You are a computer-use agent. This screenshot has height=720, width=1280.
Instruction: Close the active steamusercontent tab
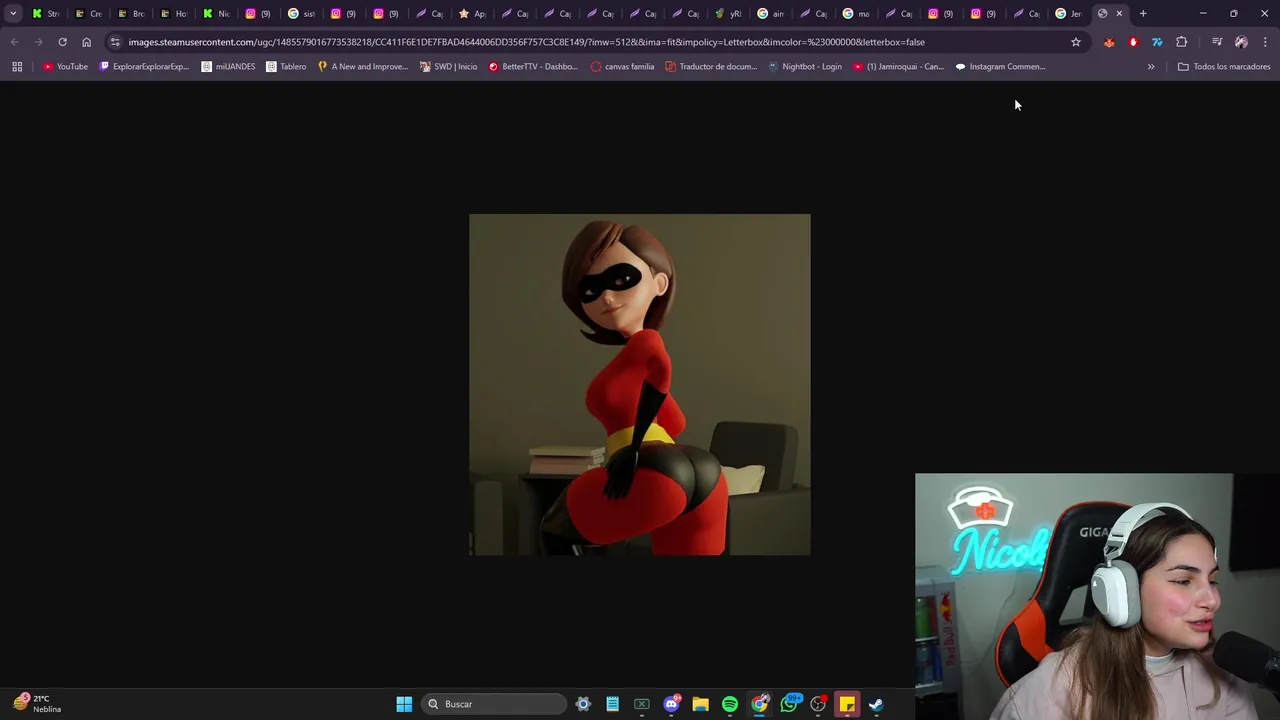(1119, 13)
